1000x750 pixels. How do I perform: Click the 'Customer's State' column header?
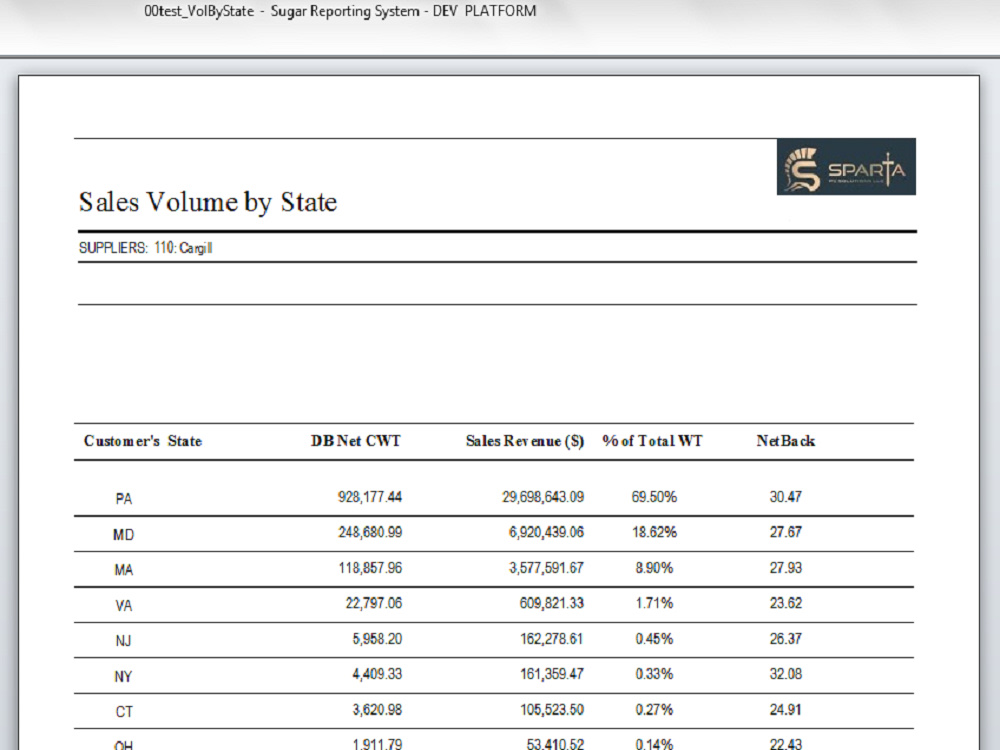(x=143, y=441)
